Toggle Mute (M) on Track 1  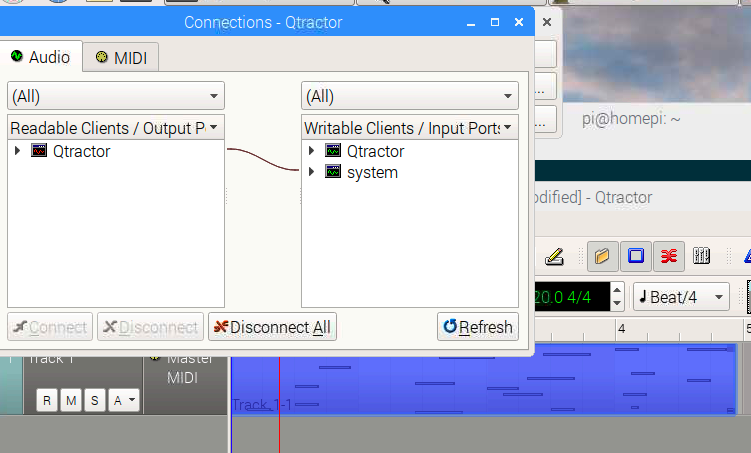point(71,400)
